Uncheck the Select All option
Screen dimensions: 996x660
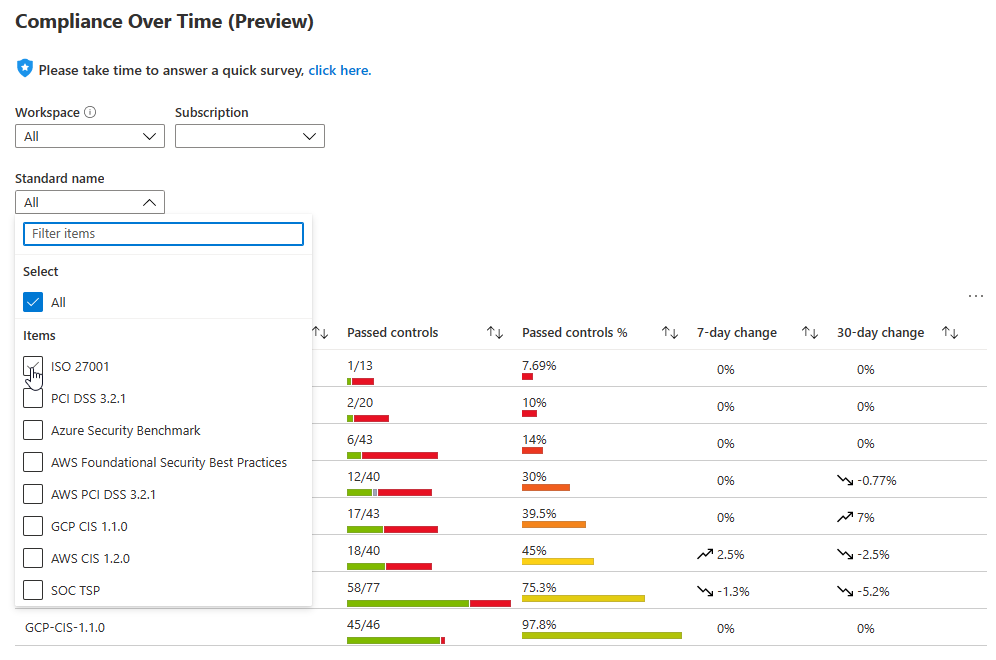coord(31,301)
